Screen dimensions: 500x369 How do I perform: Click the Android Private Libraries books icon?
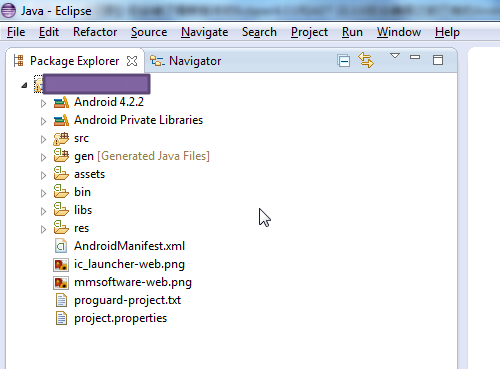pyautogui.click(x=61, y=120)
